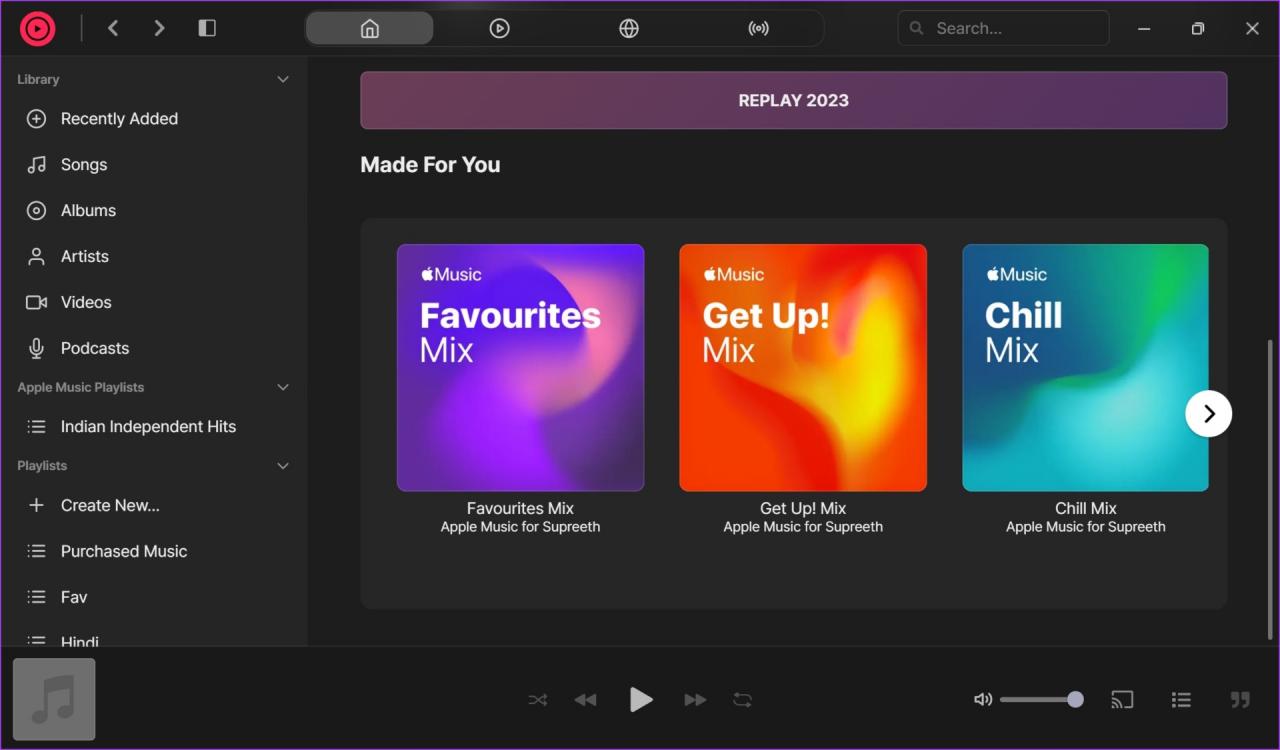1280x750 pixels.
Task: Click the Chill Mix title link
Action: [1086, 508]
